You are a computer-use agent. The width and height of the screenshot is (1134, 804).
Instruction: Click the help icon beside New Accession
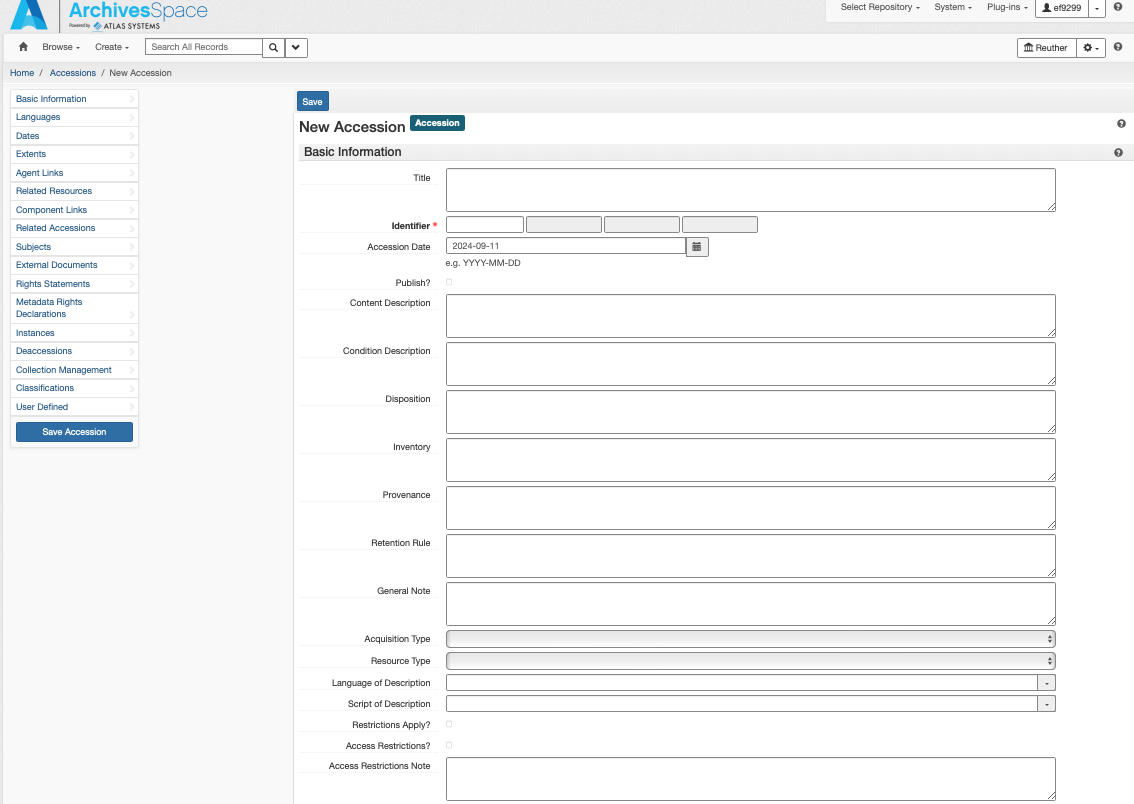pos(1121,124)
